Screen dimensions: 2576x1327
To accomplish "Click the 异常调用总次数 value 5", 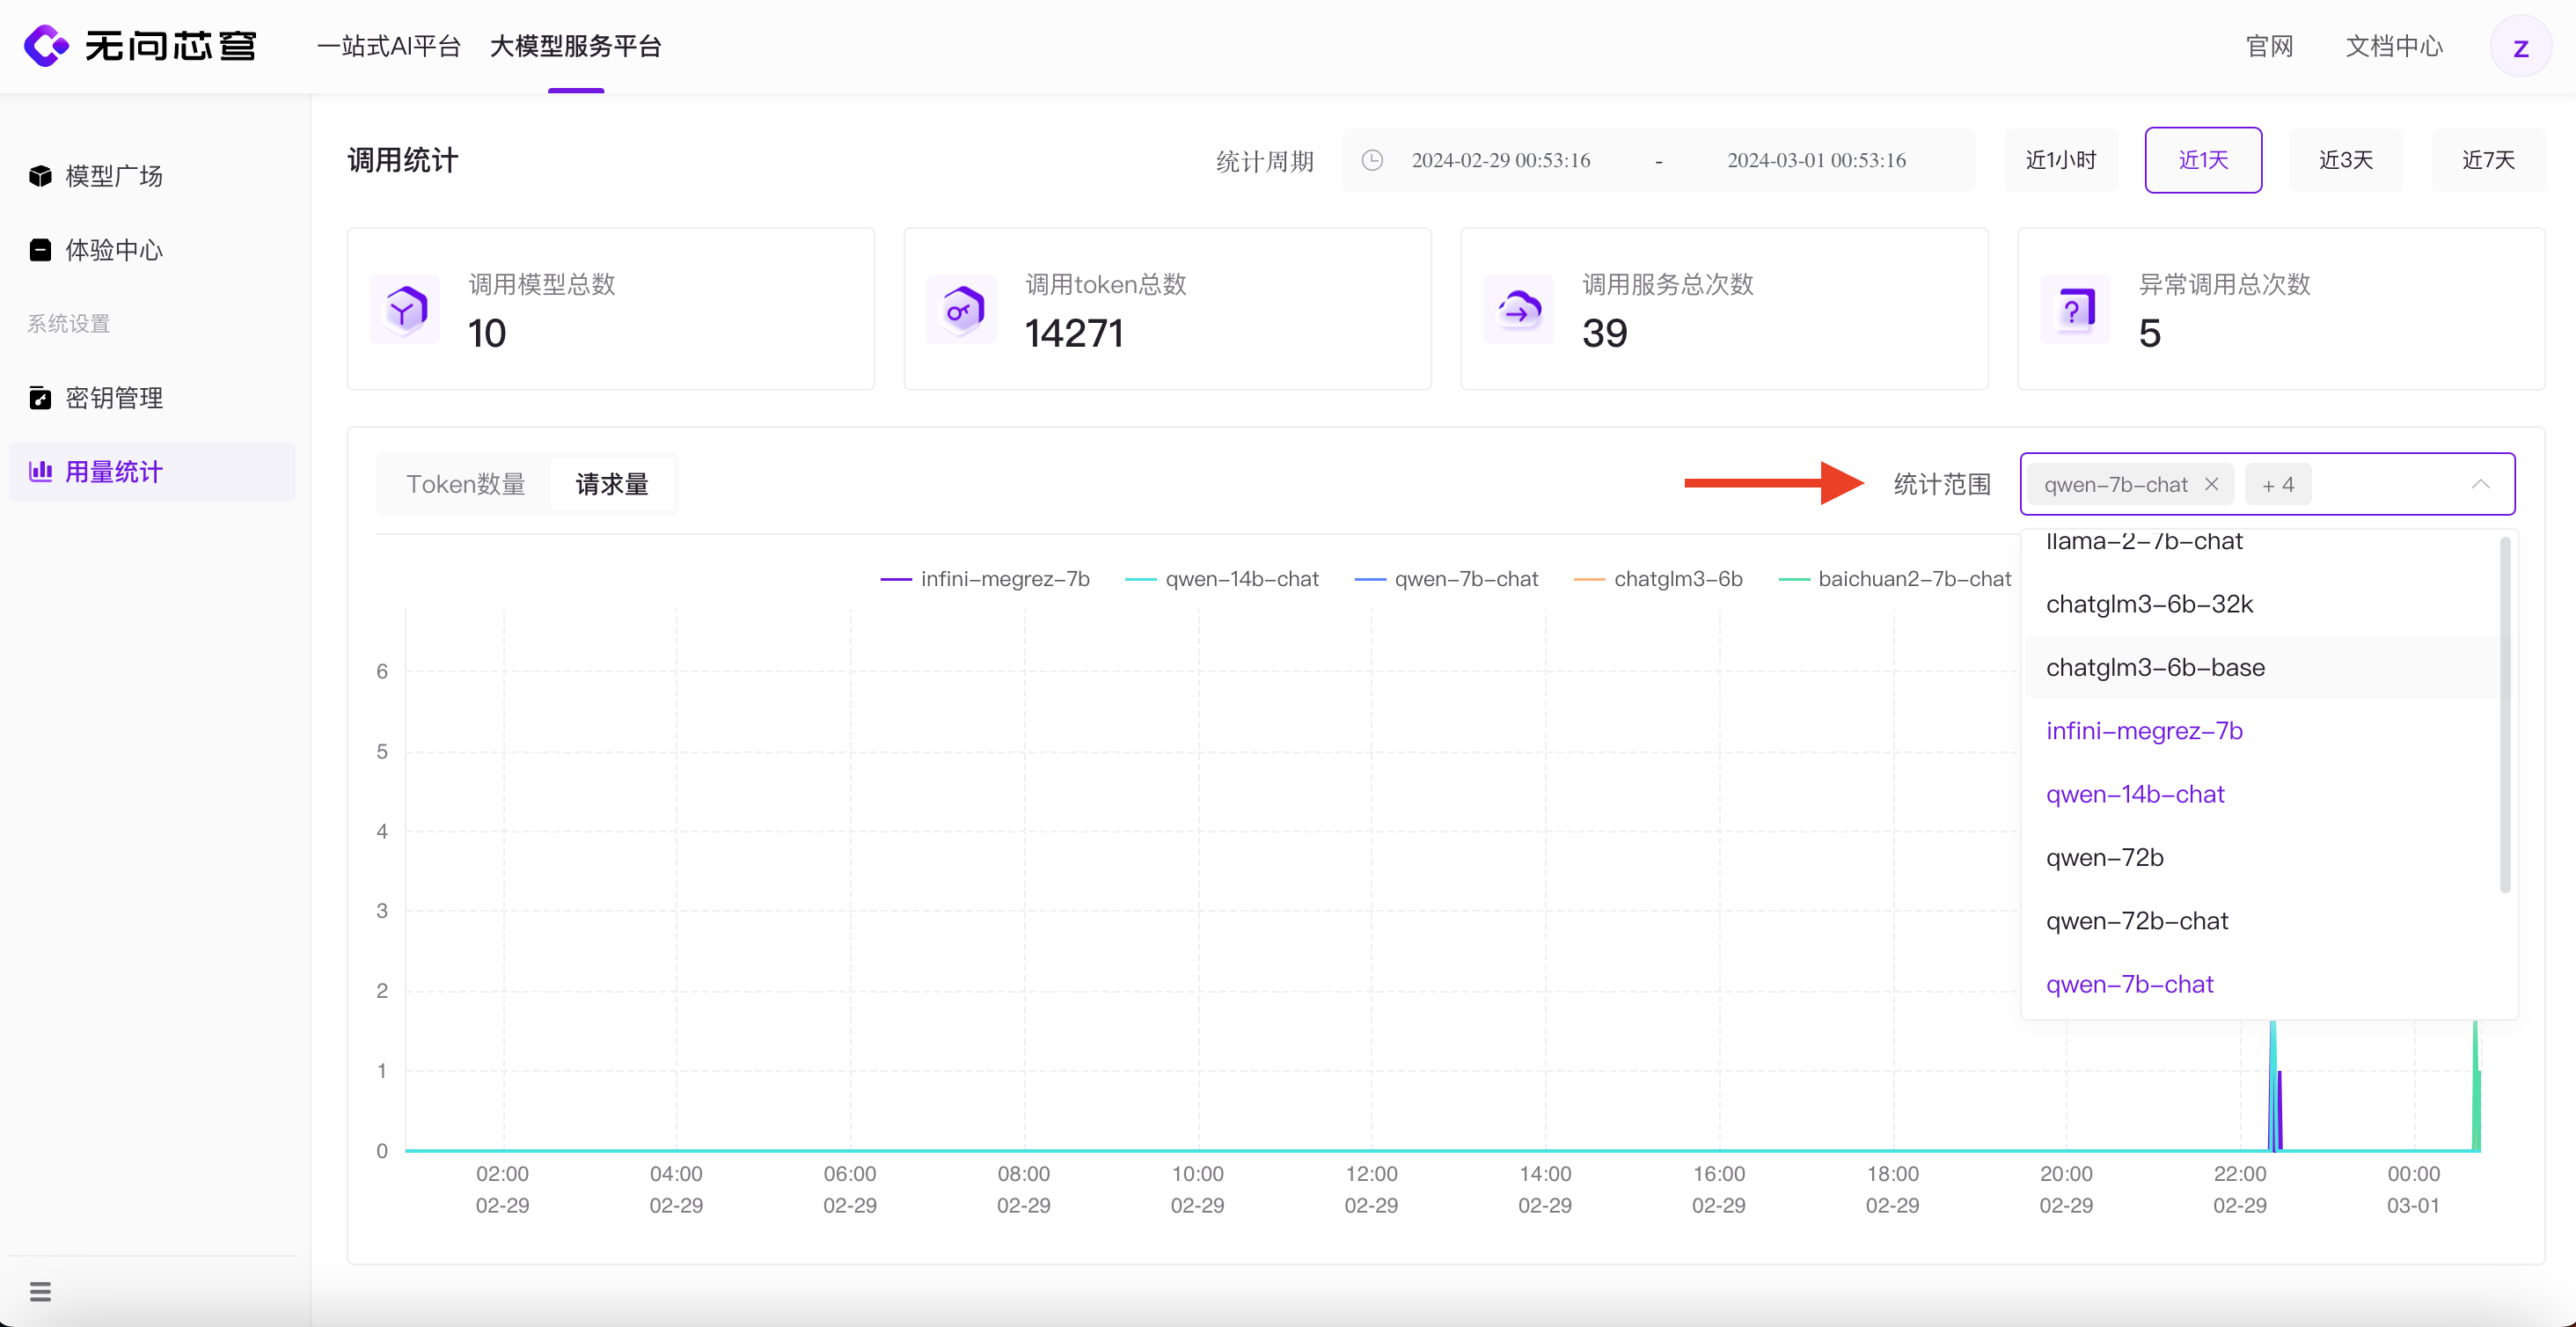I will click(x=2149, y=333).
